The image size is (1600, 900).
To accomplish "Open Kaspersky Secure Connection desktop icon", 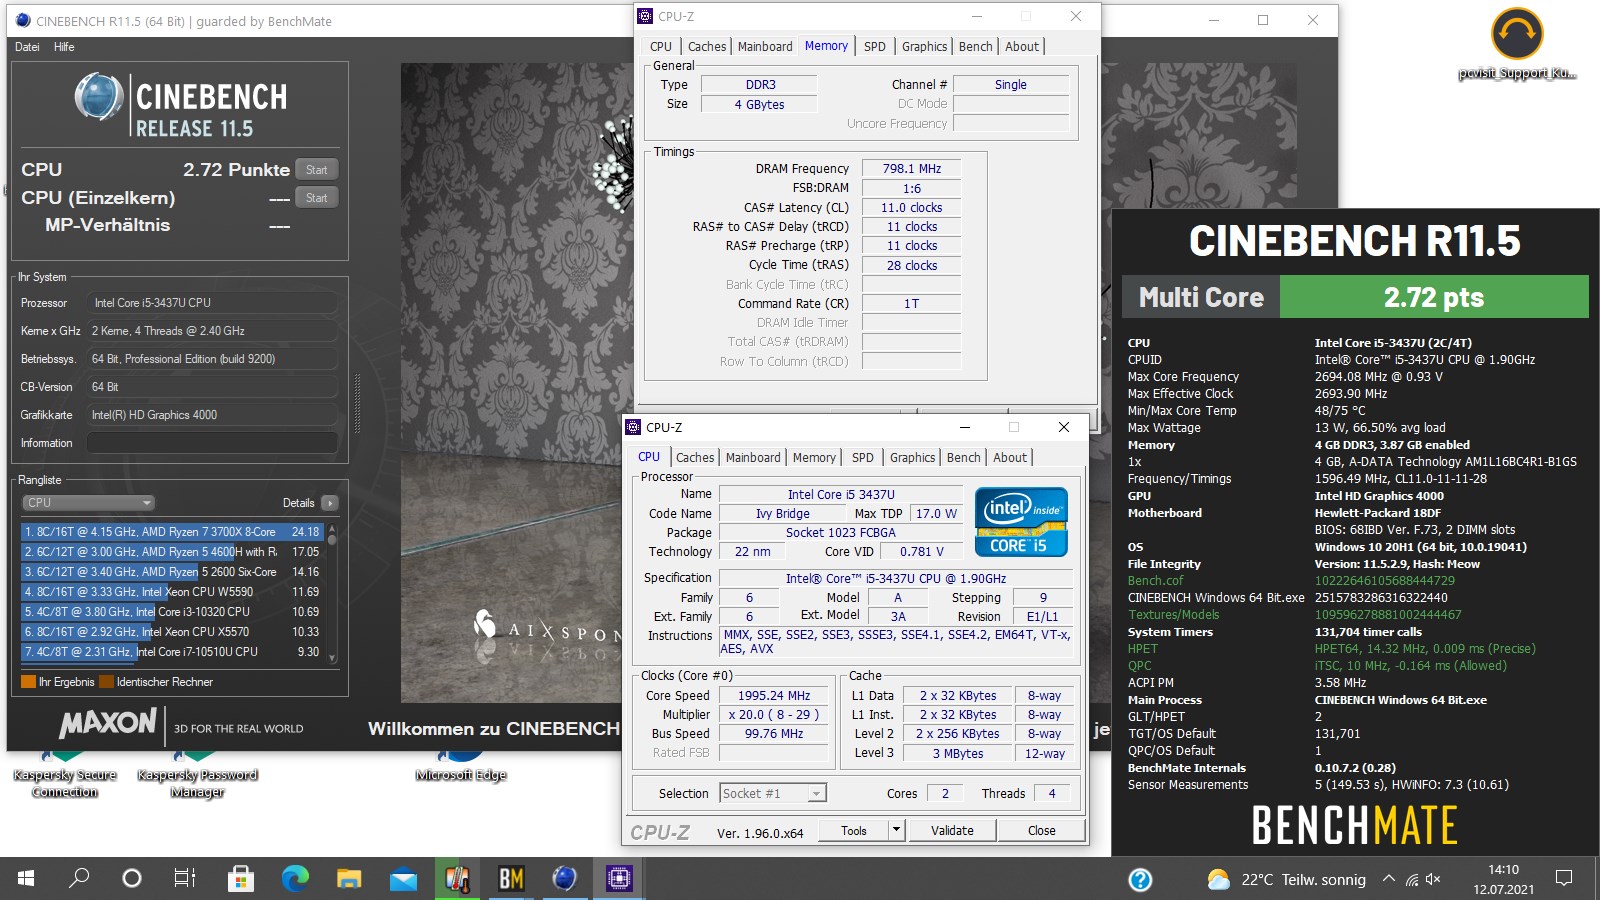I will [65, 776].
